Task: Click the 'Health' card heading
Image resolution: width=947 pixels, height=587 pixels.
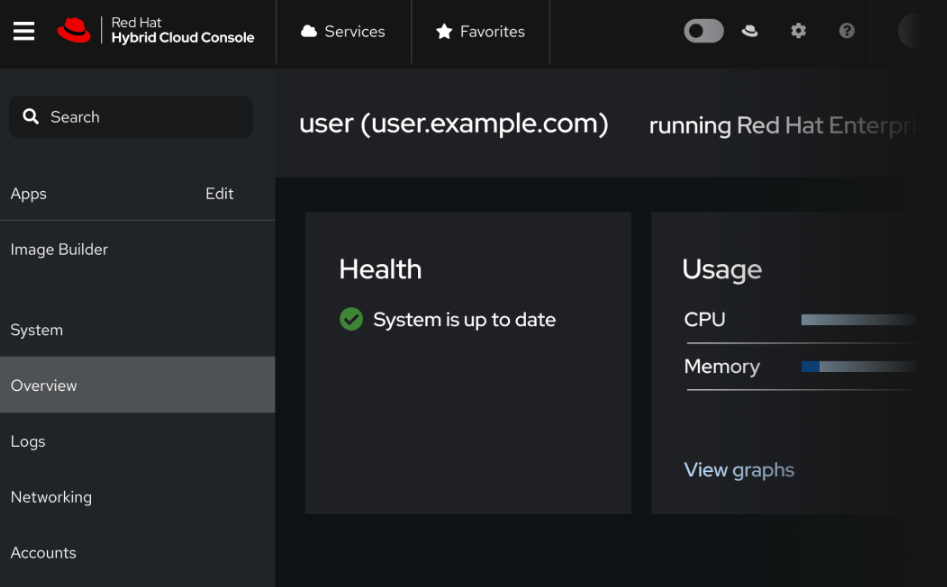Action: (380, 269)
